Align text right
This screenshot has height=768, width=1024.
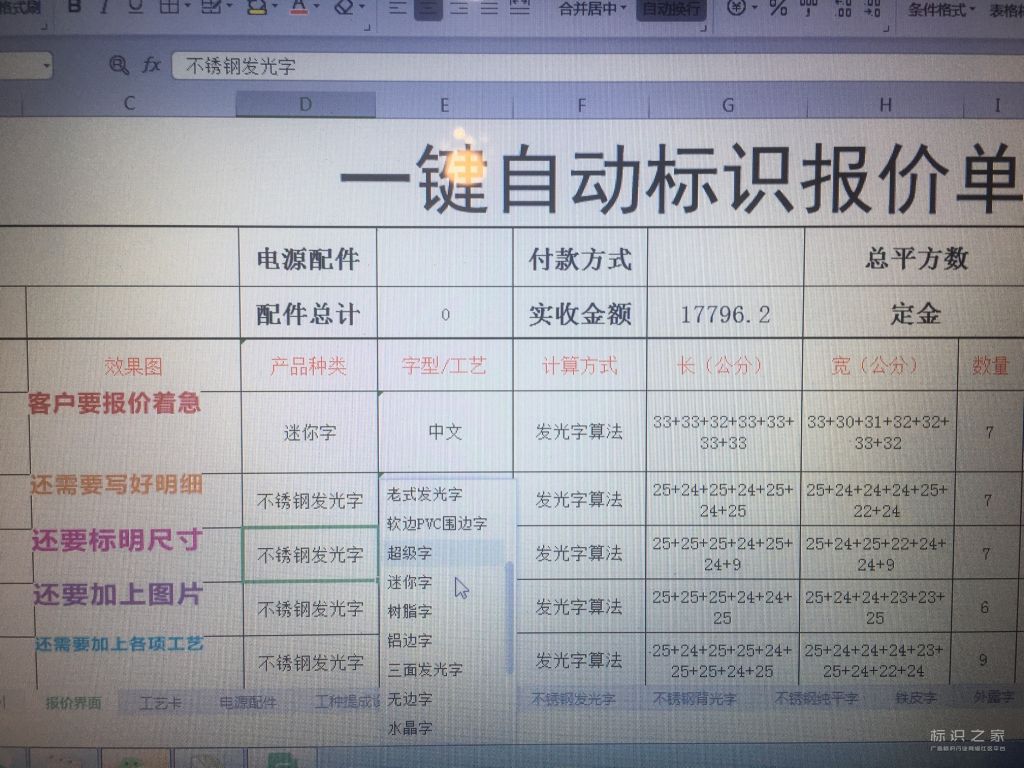tap(458, 8)
